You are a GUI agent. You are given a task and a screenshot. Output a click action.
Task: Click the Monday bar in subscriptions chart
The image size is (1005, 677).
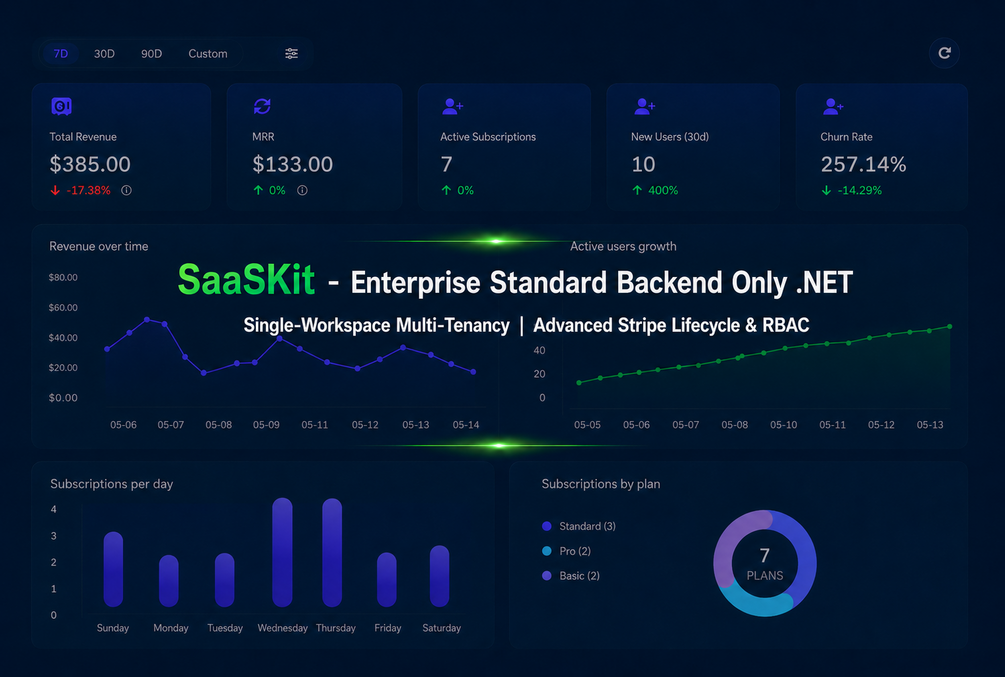click(169, 581)
